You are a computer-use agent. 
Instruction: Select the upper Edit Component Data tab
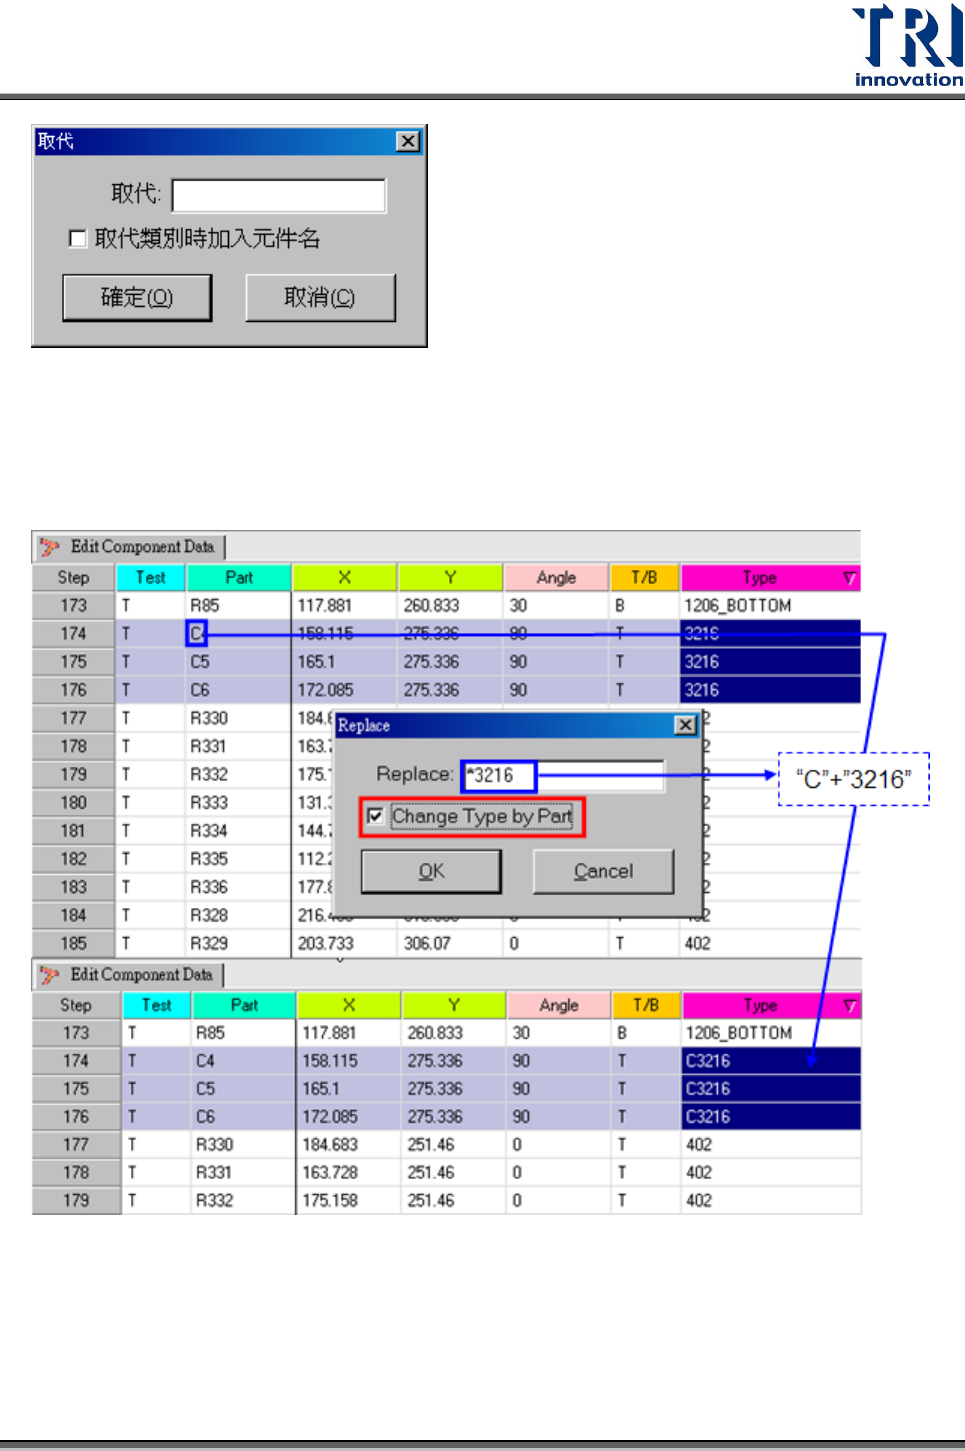(x=130, y=547)
